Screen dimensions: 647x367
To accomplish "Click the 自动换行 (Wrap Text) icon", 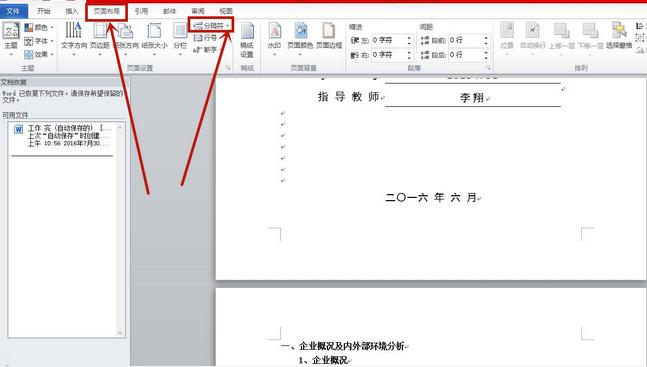I will point(533,31).
